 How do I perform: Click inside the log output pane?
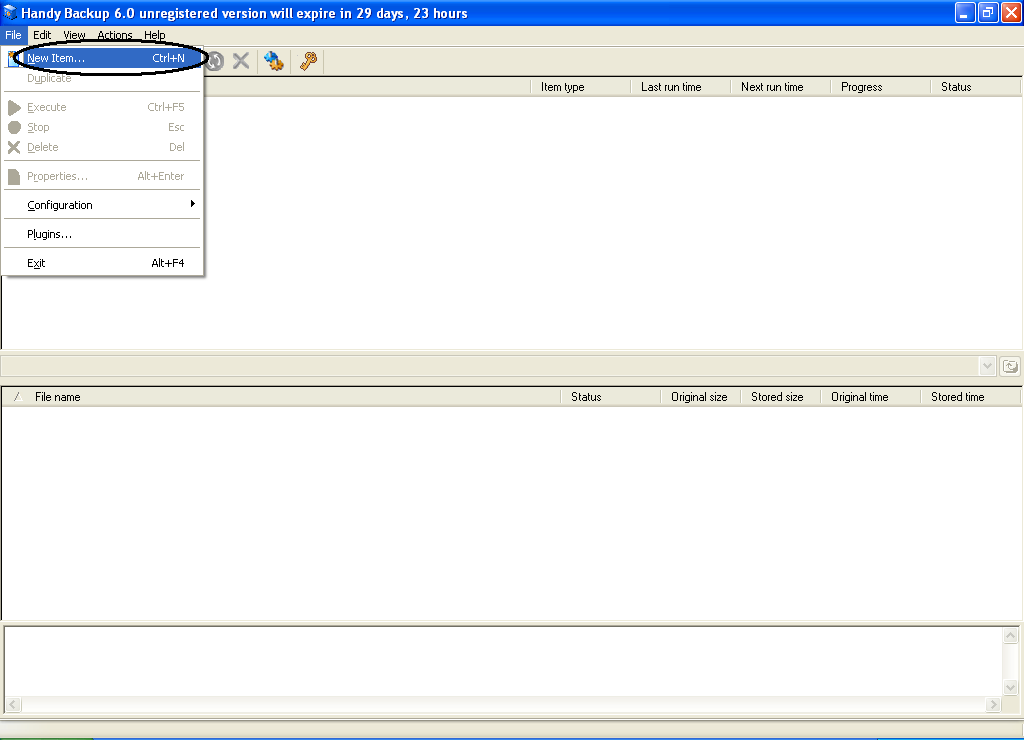[504, 661]
